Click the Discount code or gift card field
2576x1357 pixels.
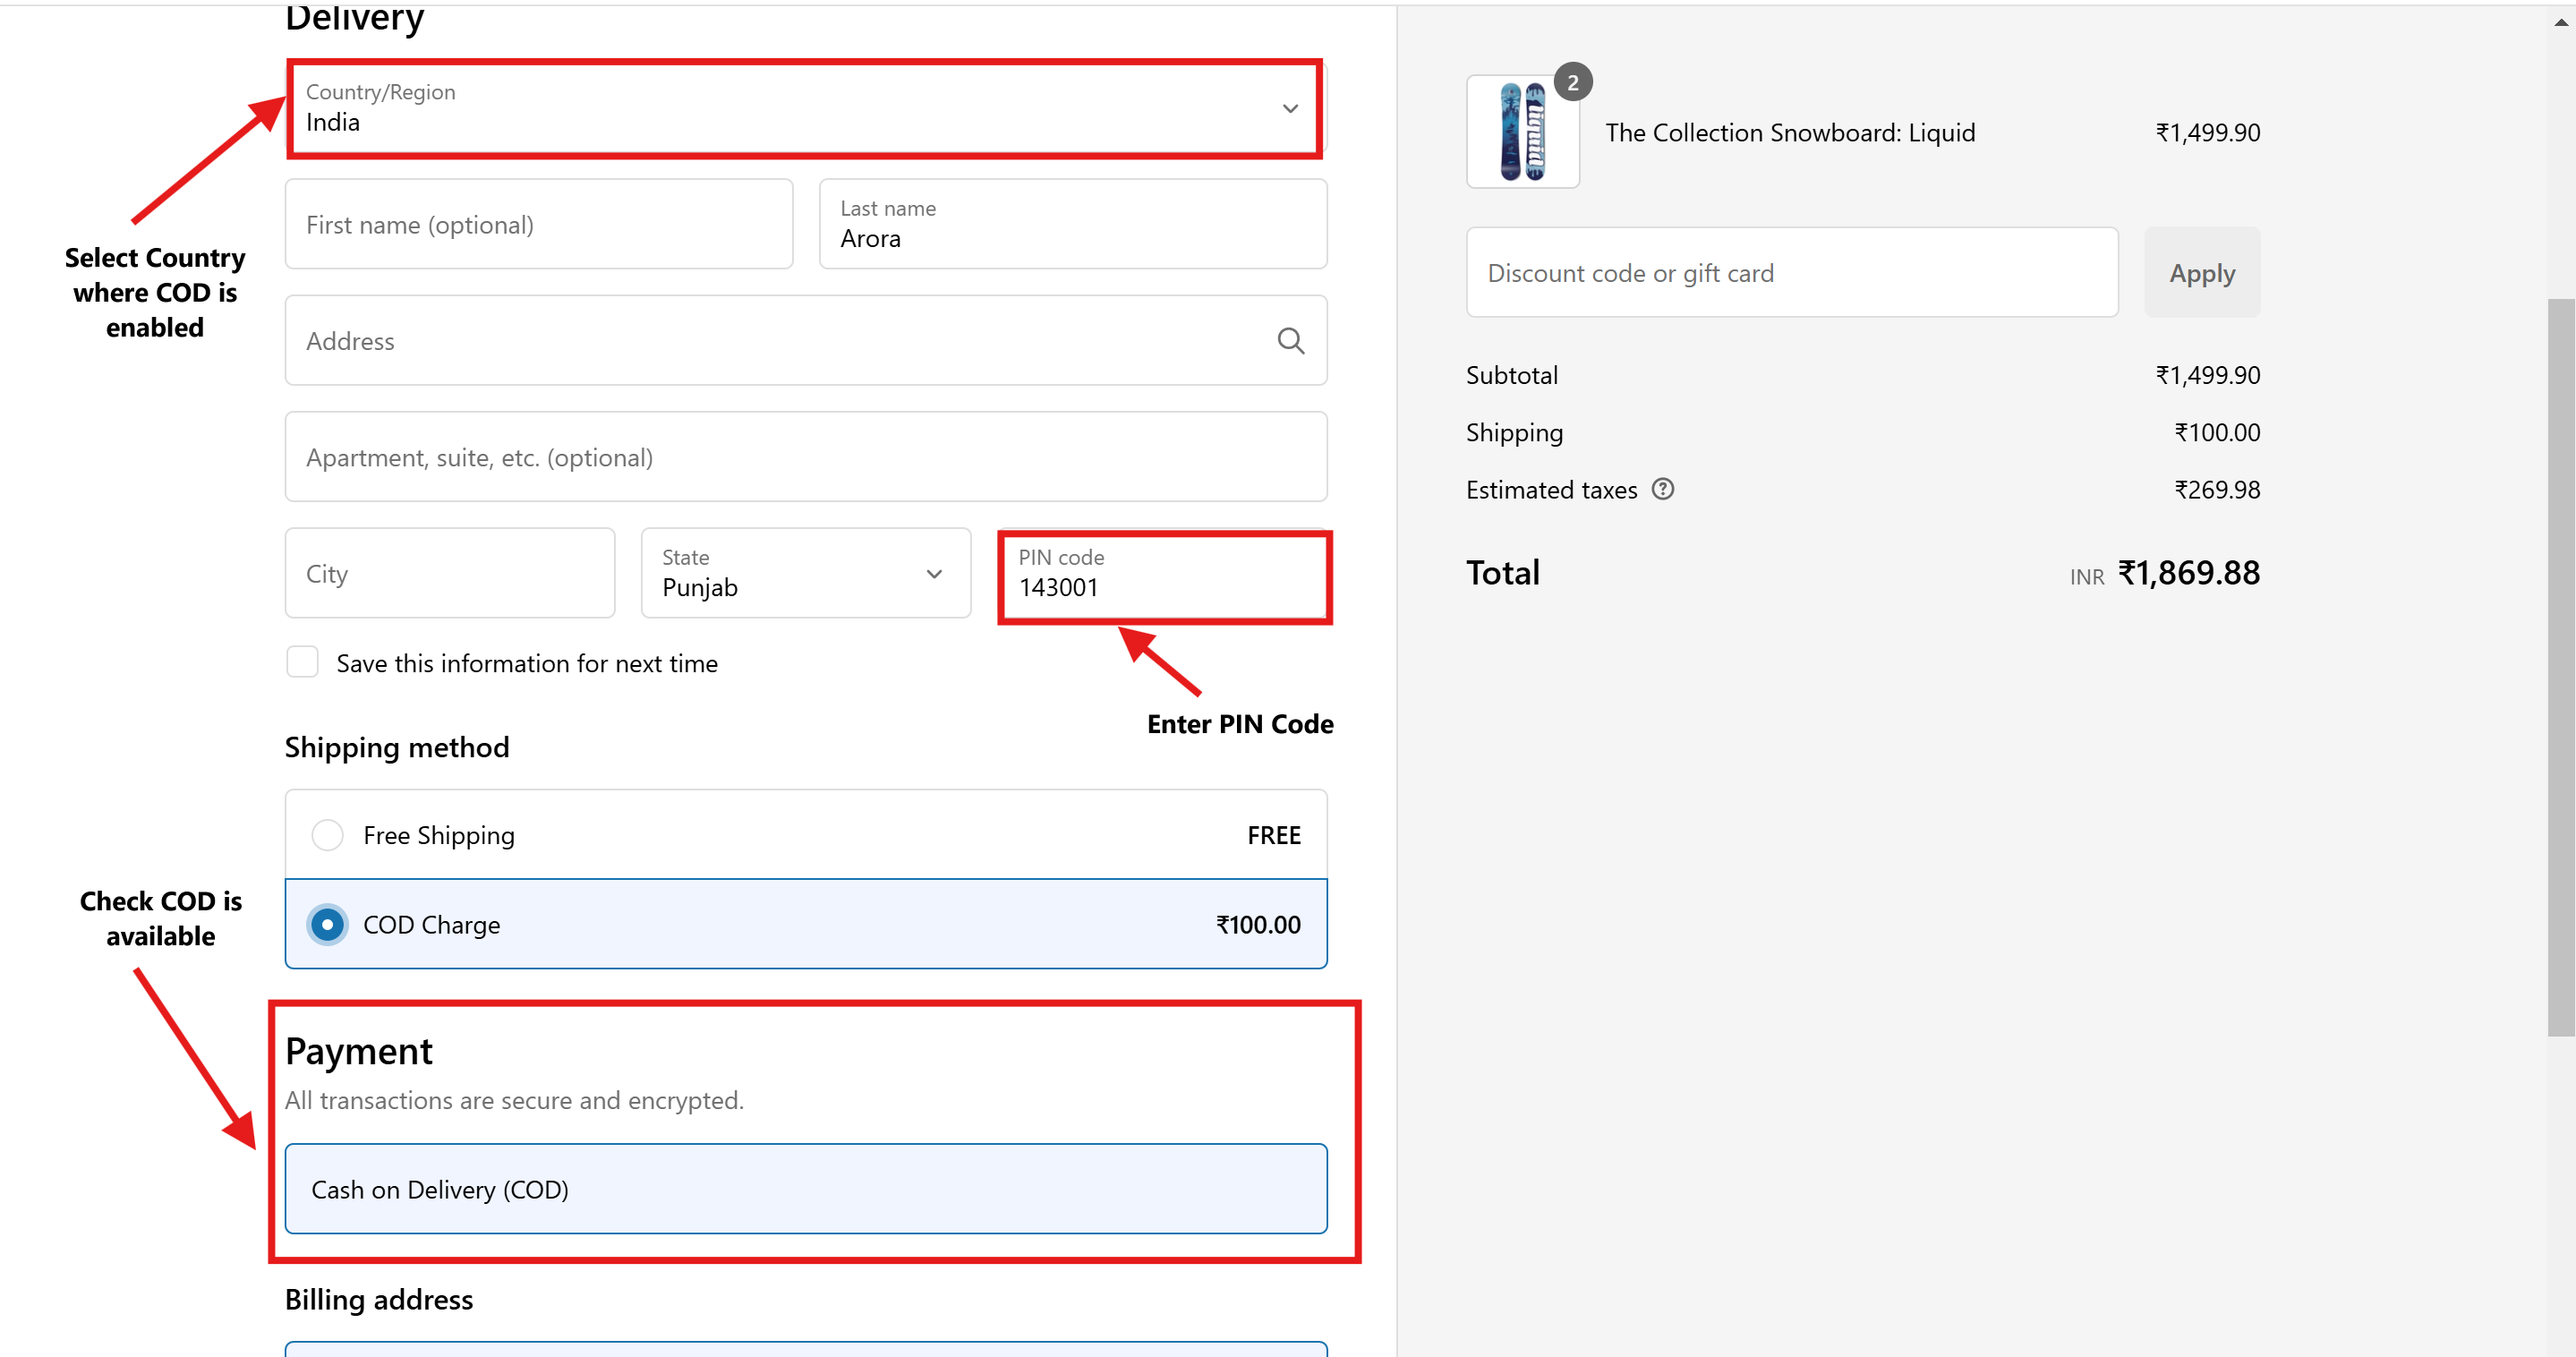1791,273
